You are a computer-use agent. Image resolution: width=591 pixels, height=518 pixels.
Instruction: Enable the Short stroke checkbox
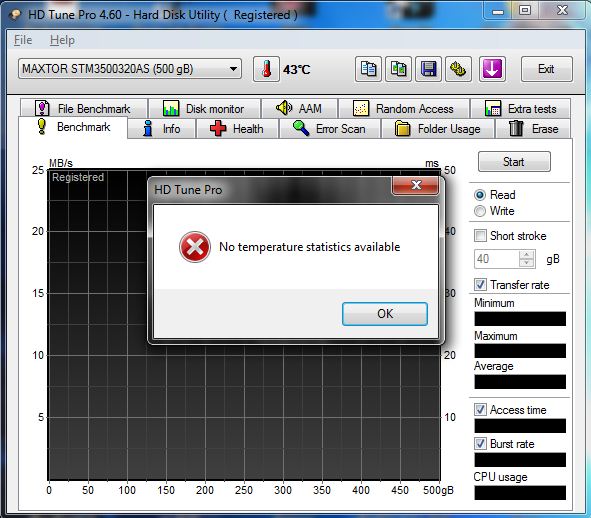480,236
